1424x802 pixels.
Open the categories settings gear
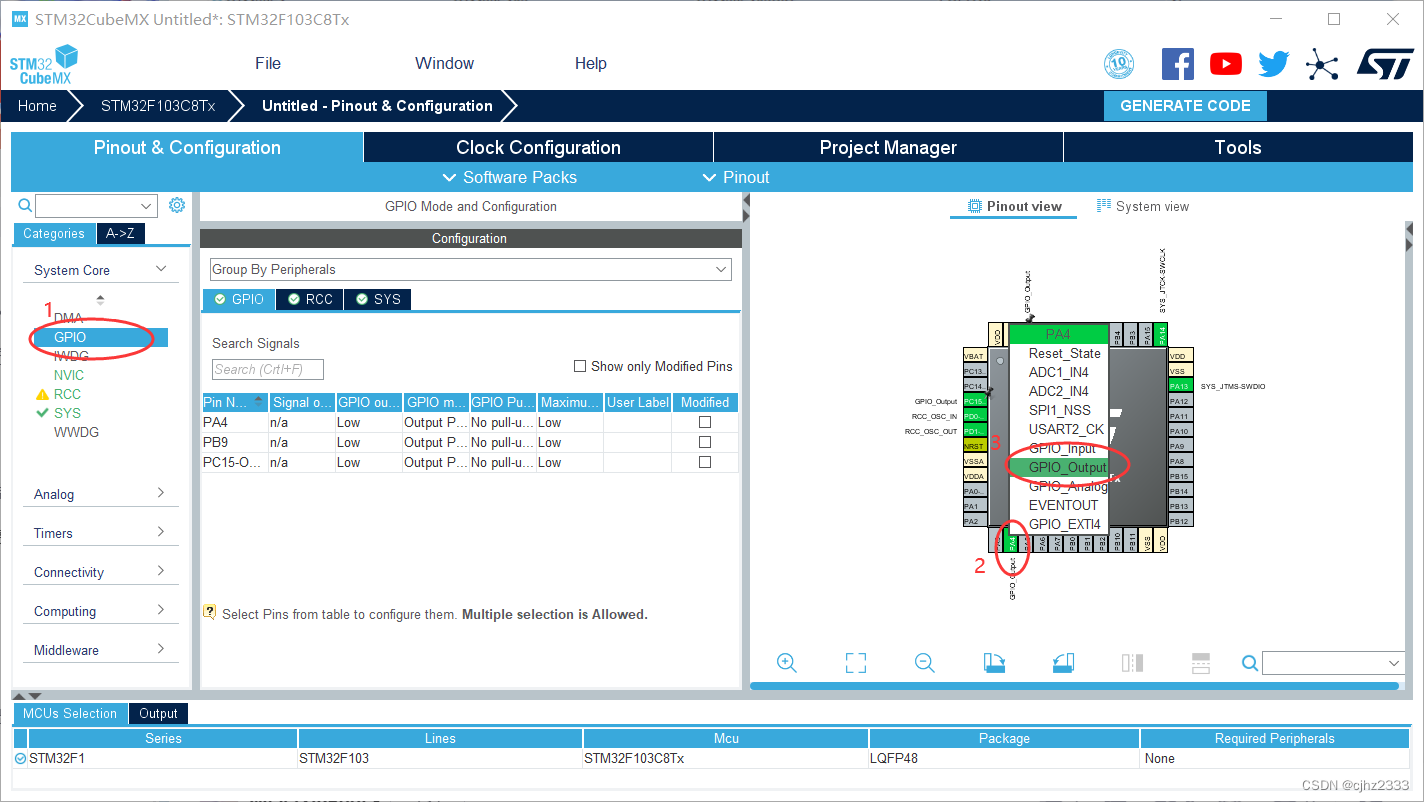tap(177, 205)
